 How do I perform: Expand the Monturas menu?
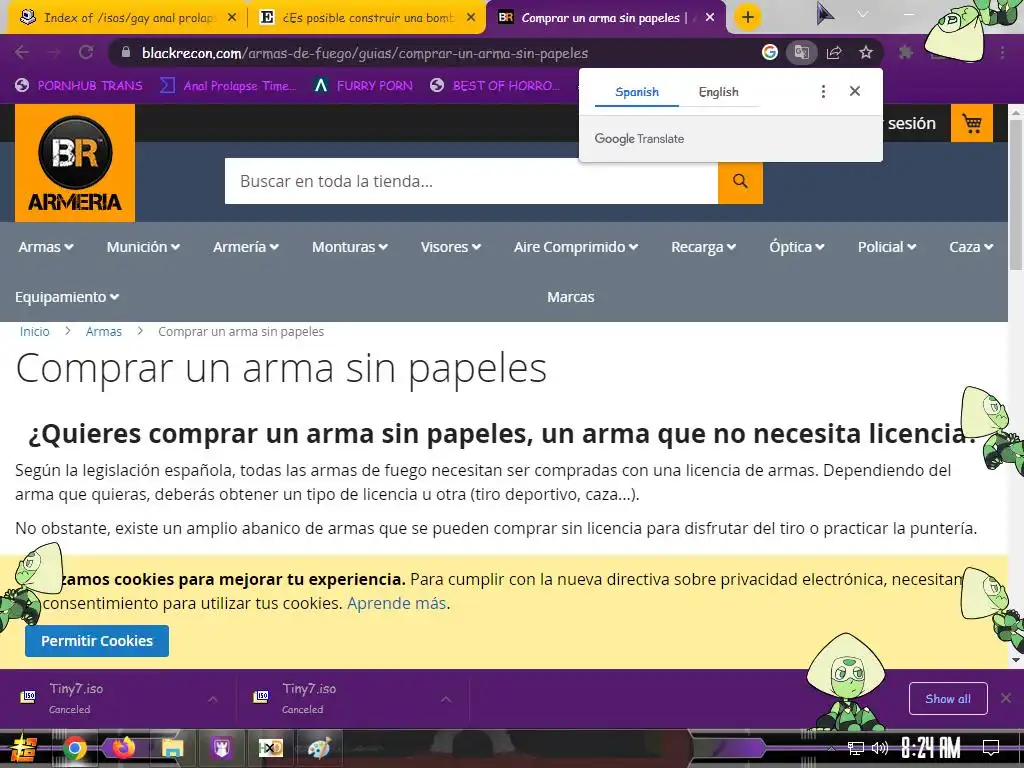tap(349, 247)
